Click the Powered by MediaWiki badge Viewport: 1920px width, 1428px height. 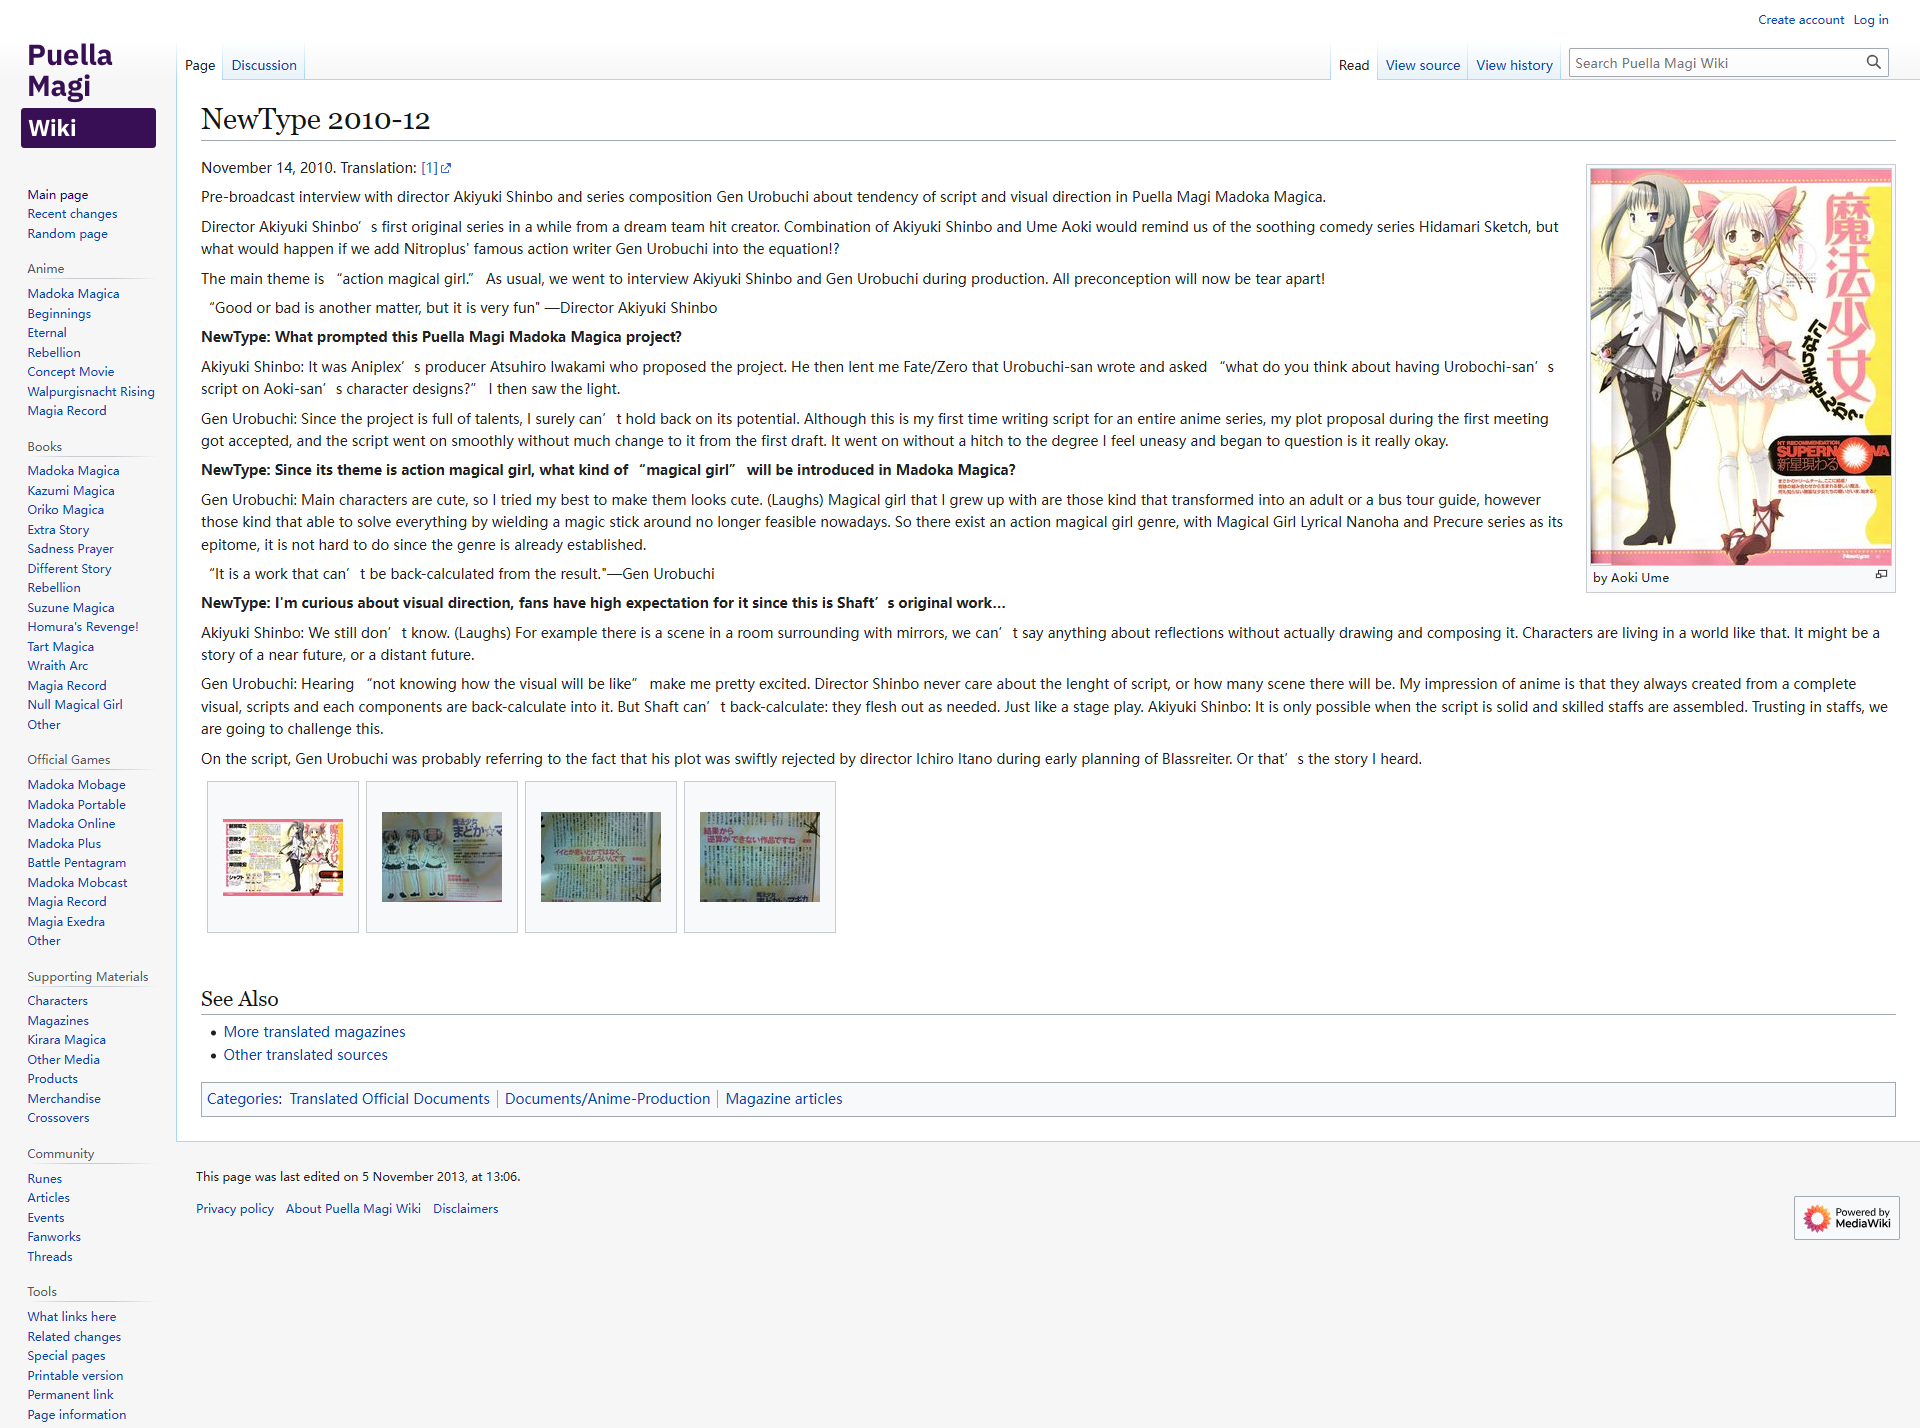pyautogui.click(x=1846, y=1217)
